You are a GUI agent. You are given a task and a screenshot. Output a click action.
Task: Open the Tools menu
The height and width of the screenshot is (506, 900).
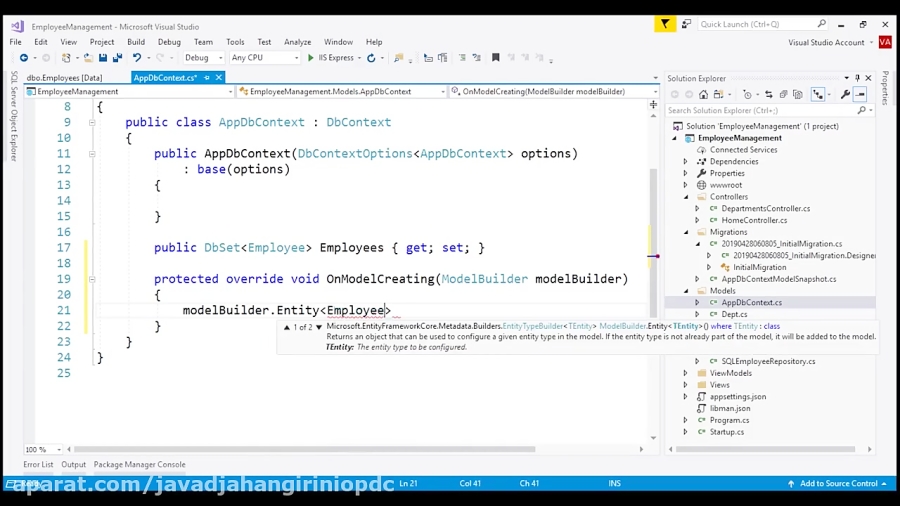[235, 42]
